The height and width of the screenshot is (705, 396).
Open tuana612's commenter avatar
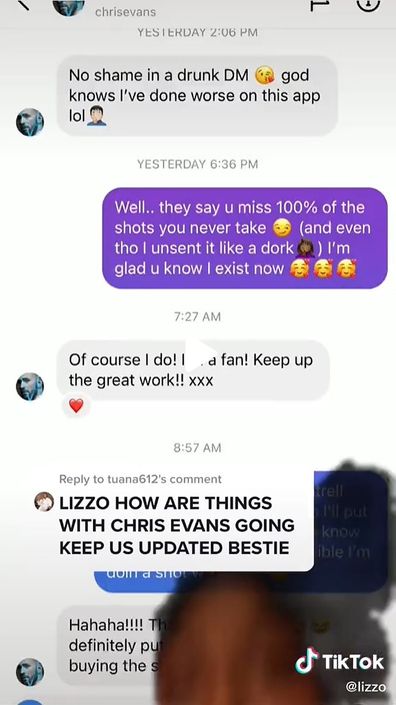point(44,501)
